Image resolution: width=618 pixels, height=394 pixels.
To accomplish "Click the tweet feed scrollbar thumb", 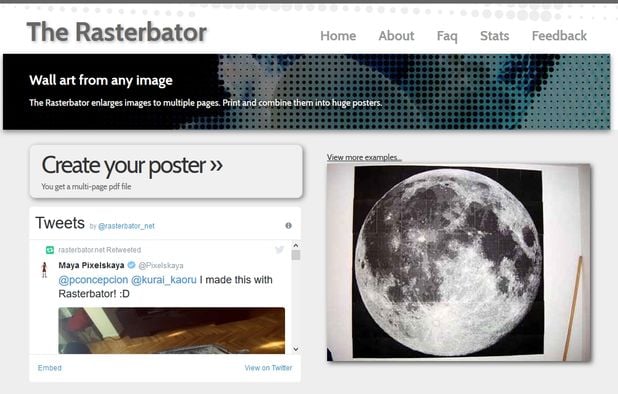I will (296, 255).
